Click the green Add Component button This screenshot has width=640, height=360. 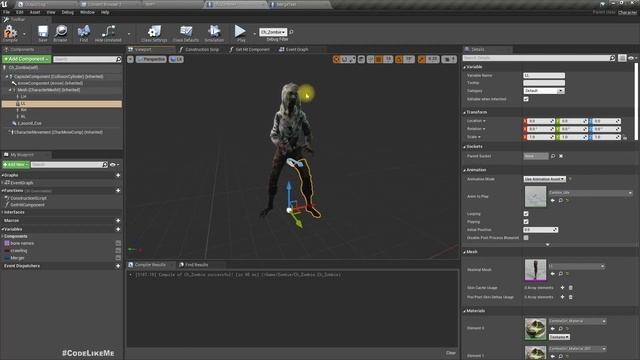pyautogui.click(x=27, y=59)
